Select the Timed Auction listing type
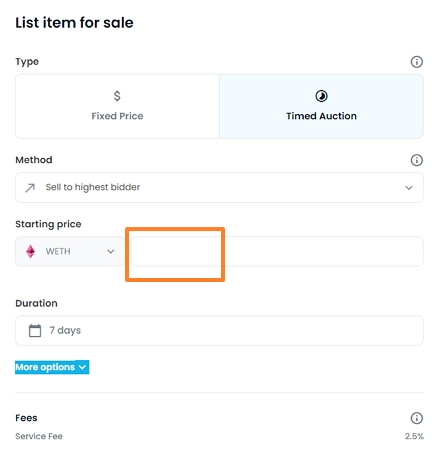446x452 pixels. pos(321,106)
